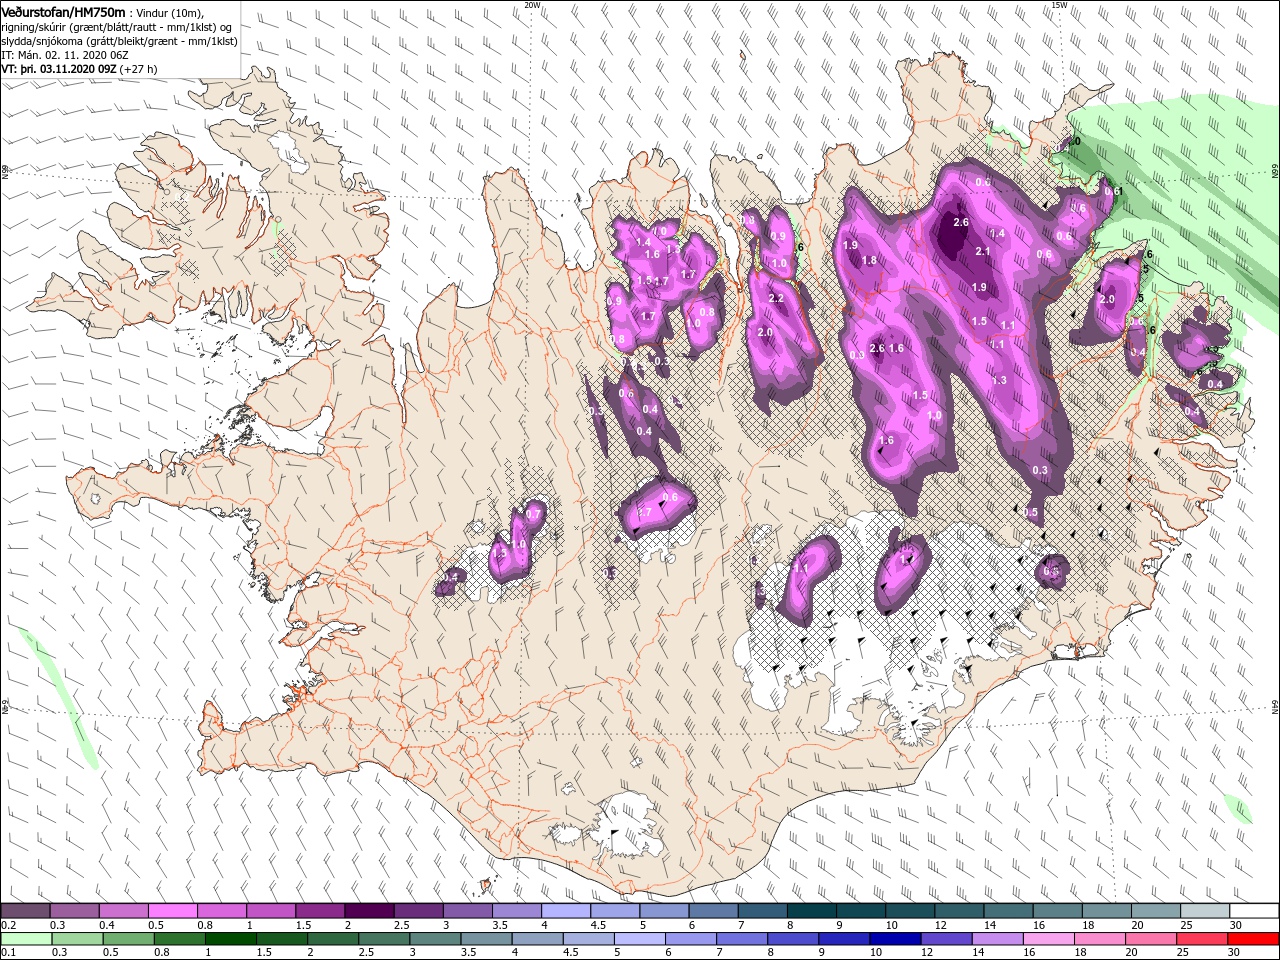The height and width of the screenshot is (960, 1280).
Task: Click the 20W longitude label
Action: pos(532,5)
